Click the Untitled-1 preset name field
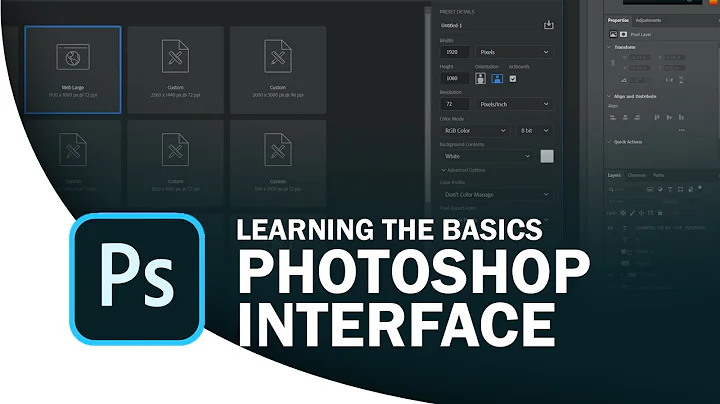This screenshot has width=720, height=404. click(x=490, y=25)
